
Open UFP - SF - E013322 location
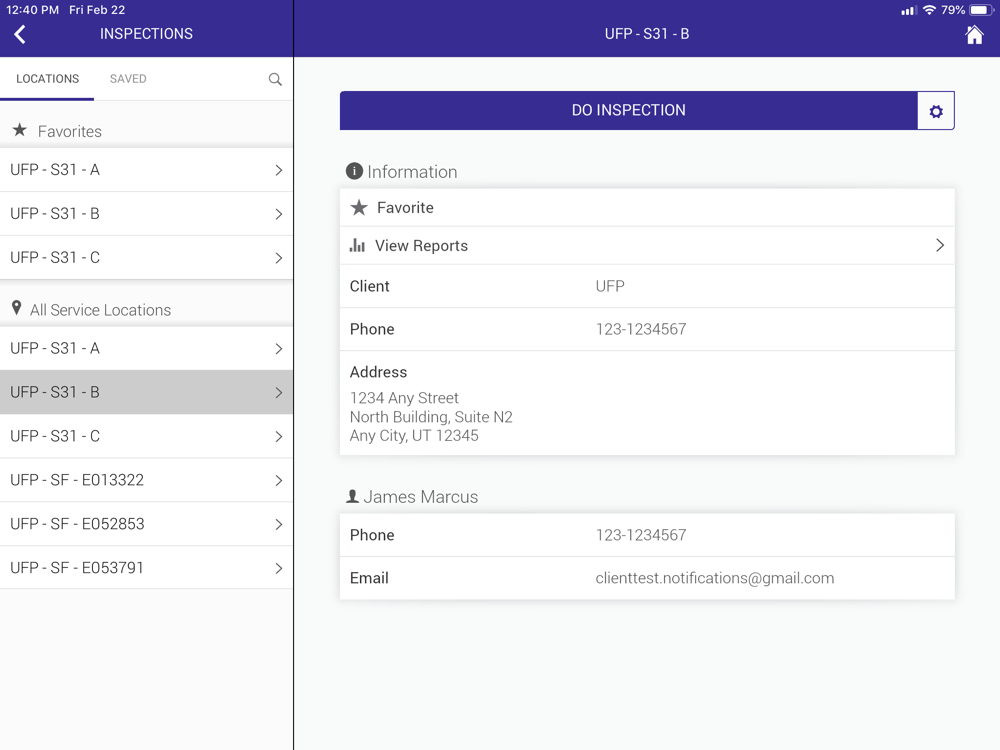point(146,480)
